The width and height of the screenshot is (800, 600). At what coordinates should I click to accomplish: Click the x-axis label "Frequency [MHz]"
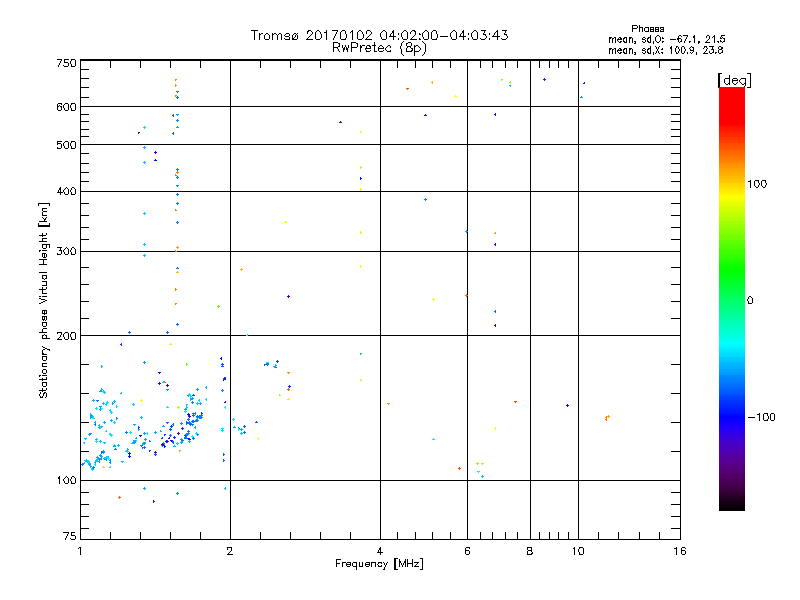tap(379, 563)
